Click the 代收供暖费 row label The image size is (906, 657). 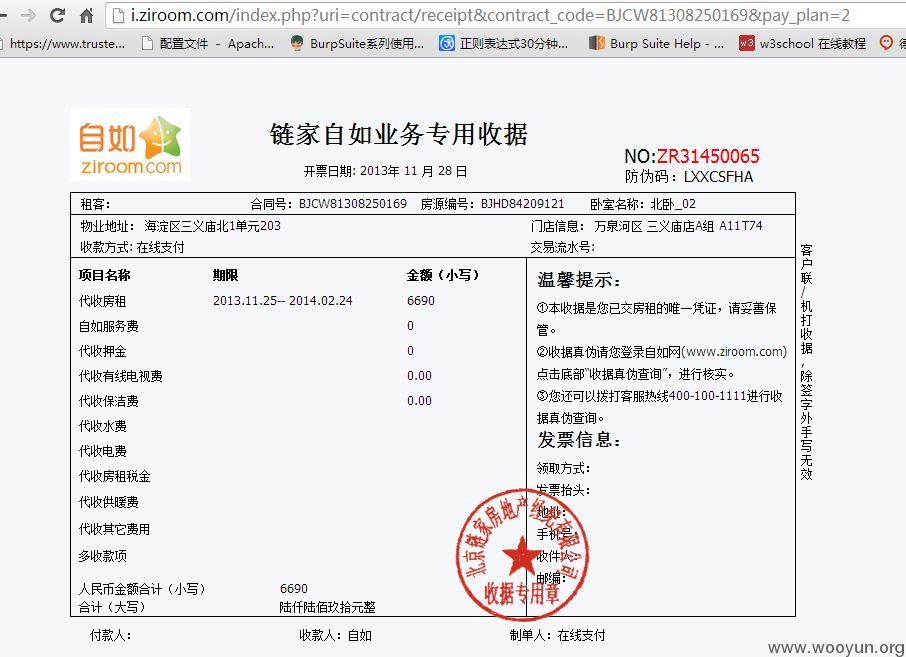point(109,502)
